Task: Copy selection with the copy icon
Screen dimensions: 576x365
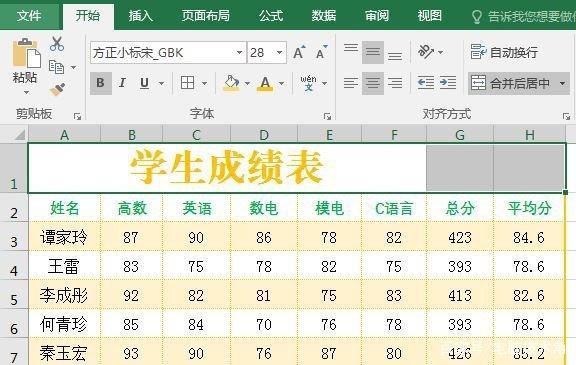Action: (x=56, y=67)
